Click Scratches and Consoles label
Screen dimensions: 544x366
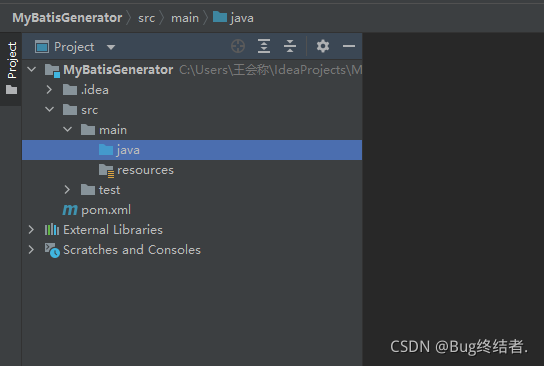132,250
